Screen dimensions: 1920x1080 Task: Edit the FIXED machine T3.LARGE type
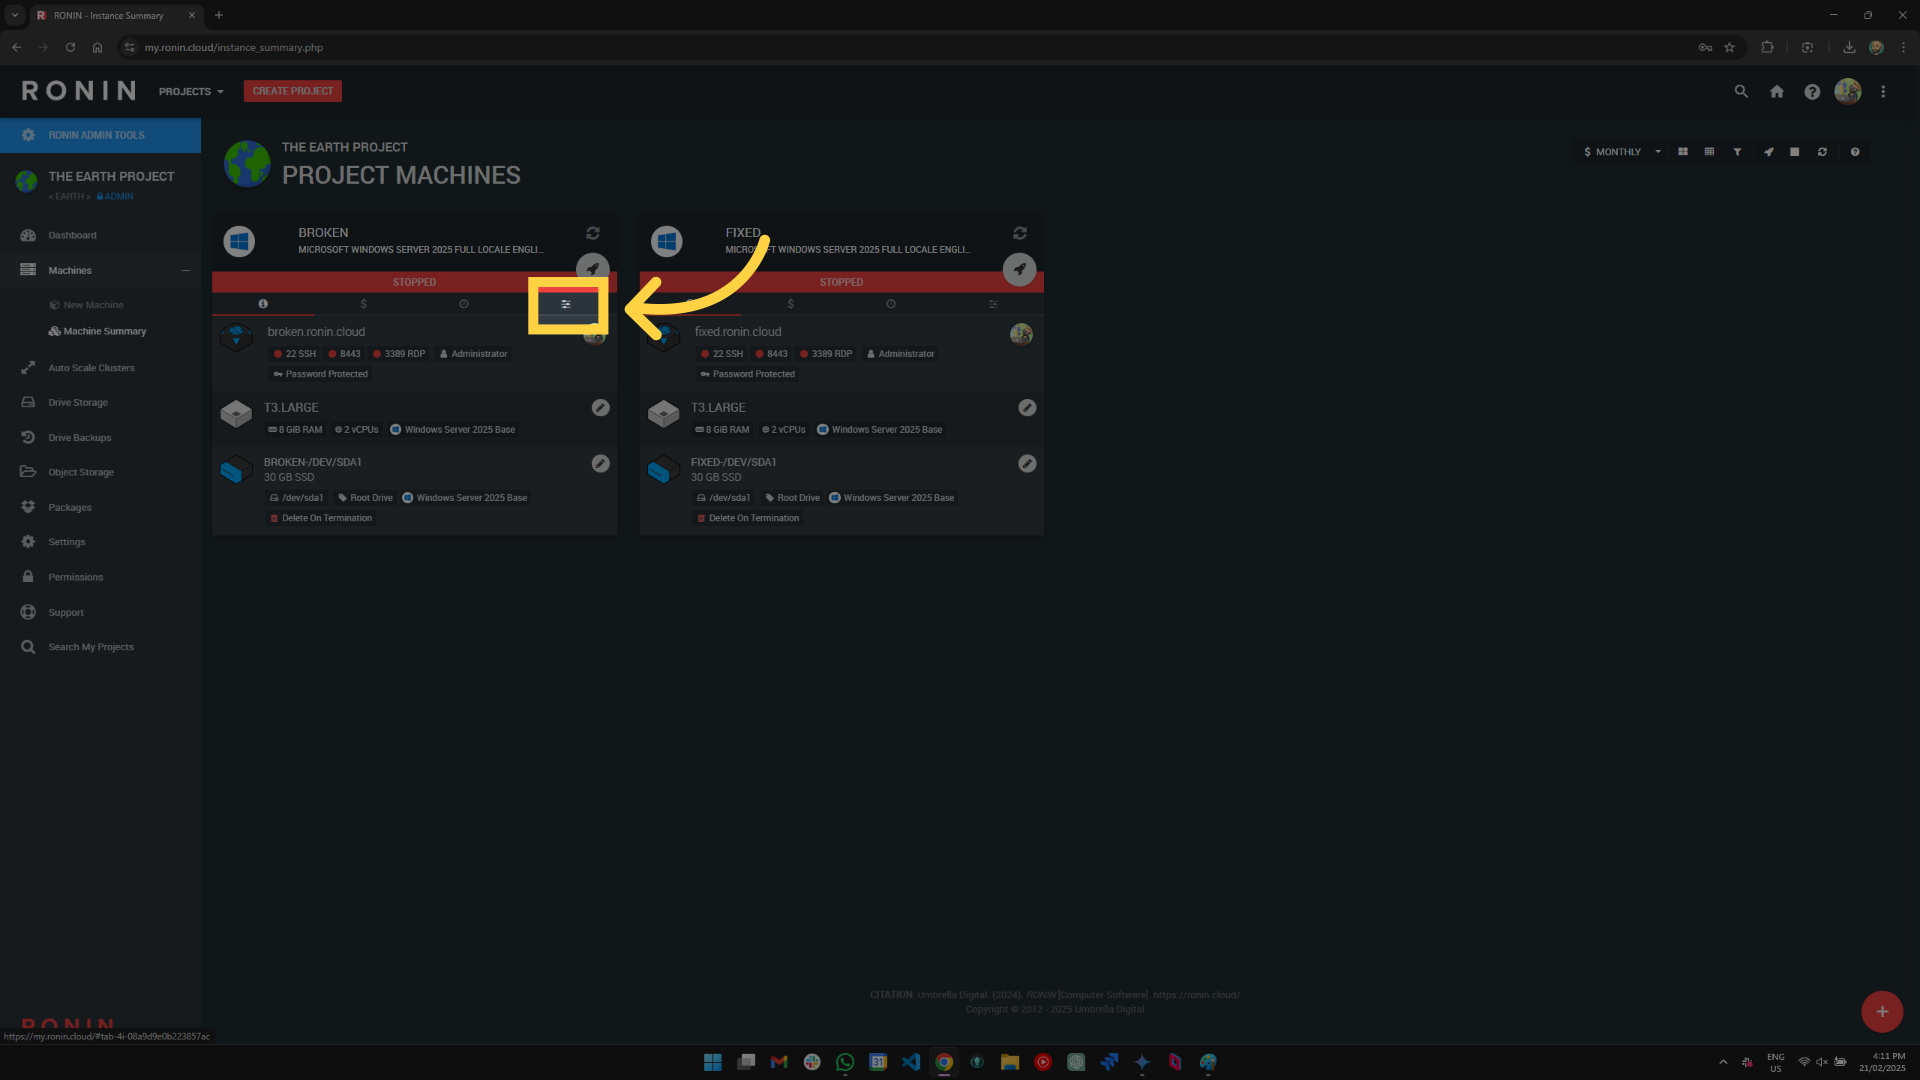[x=1027, y=408]
